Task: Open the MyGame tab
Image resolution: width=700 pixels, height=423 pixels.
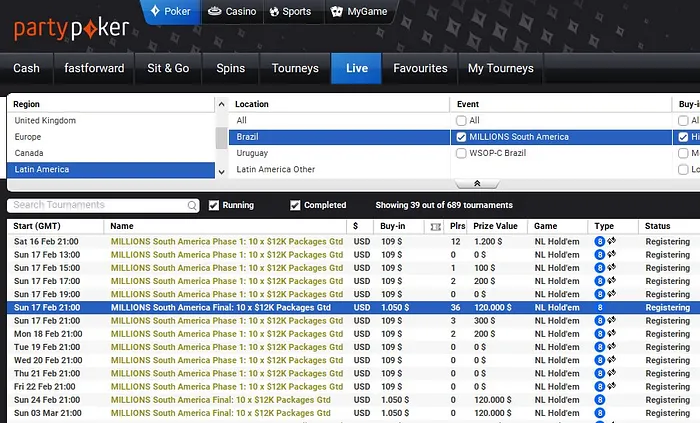Action: [x=359, y=12]
